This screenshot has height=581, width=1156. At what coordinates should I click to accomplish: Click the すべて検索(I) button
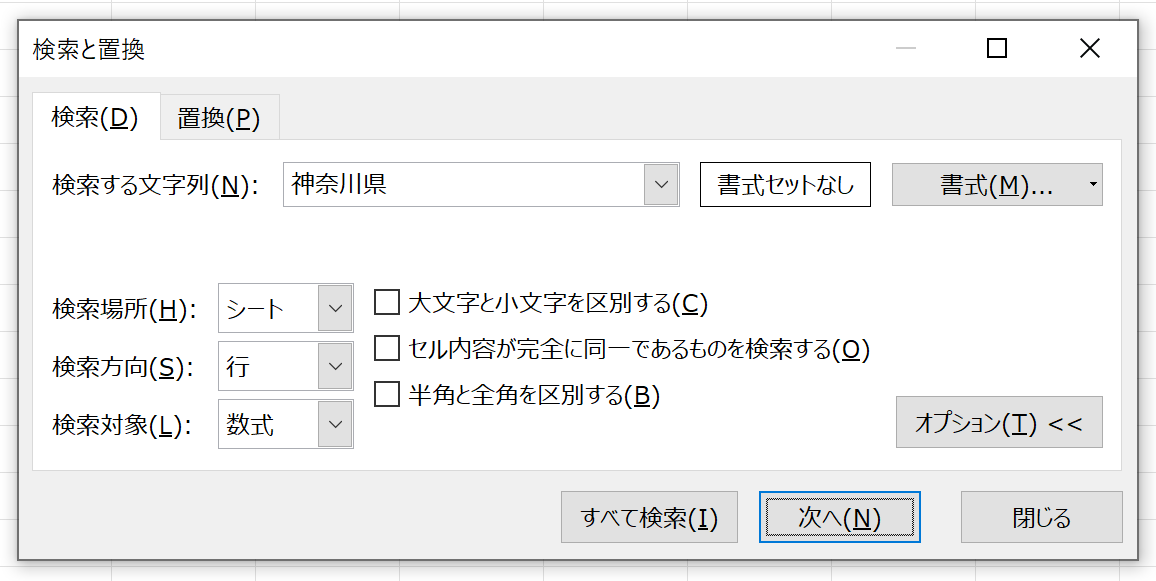pyautogui.click(x=649, y=518)
